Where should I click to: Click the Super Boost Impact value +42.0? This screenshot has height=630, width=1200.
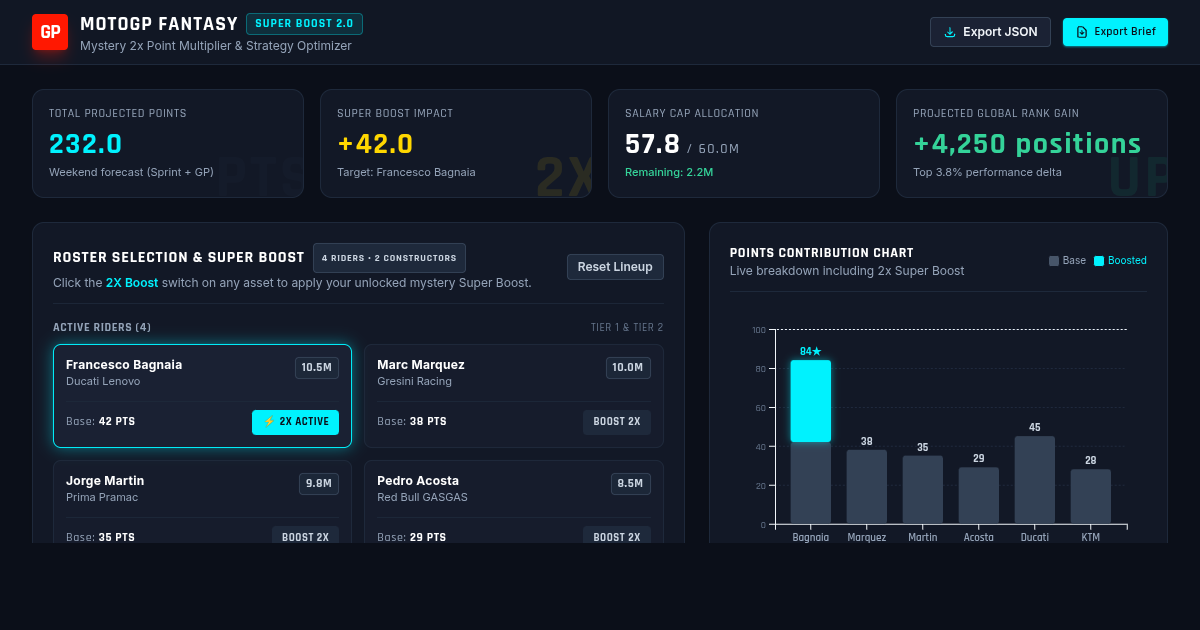375,144
